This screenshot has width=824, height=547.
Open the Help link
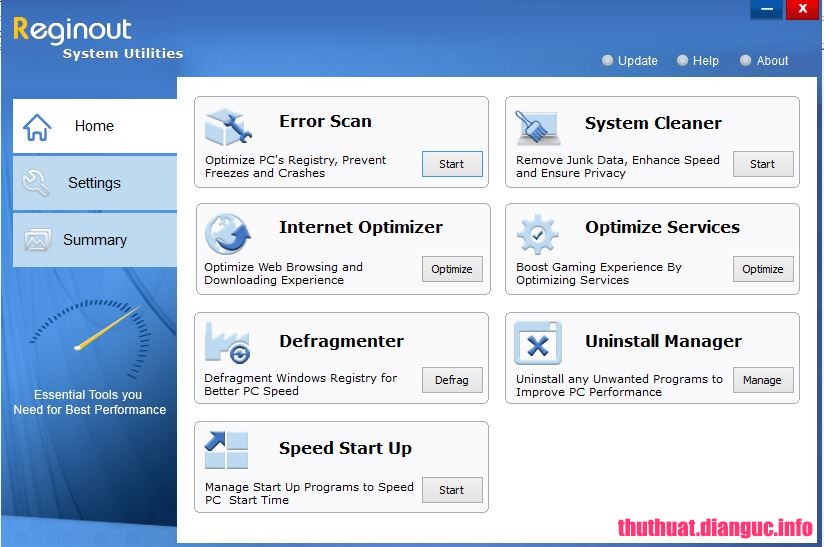pyautogui.click(x=705, y=61)
